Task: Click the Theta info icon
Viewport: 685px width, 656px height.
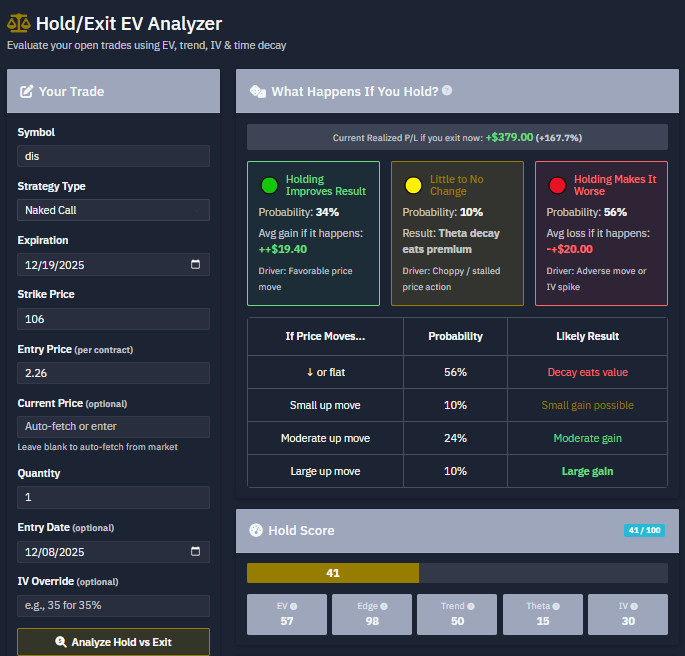Action: click(556, 606)
